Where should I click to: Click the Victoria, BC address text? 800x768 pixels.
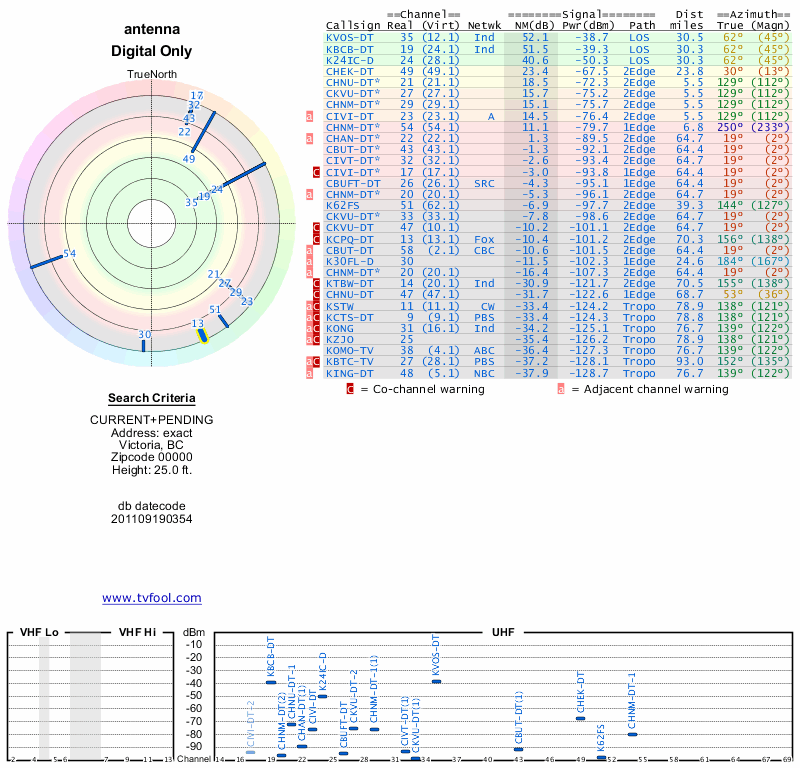click(x=152, y=444)
